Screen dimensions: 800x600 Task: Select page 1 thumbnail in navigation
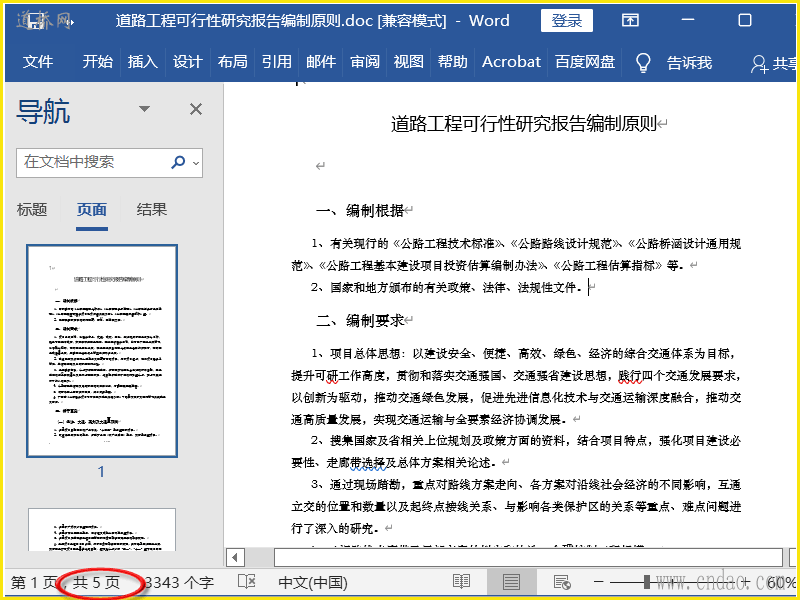pyautogui.click(x=101, y=349)
